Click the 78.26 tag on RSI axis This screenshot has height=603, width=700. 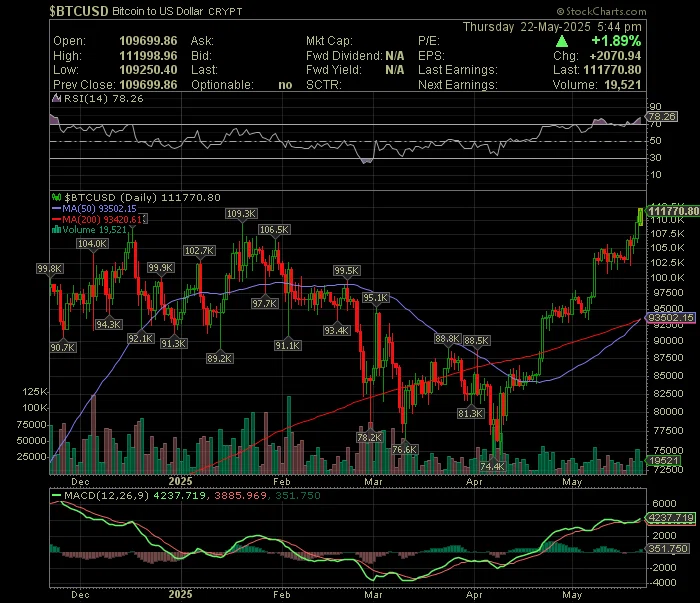[x=663, y=116]
